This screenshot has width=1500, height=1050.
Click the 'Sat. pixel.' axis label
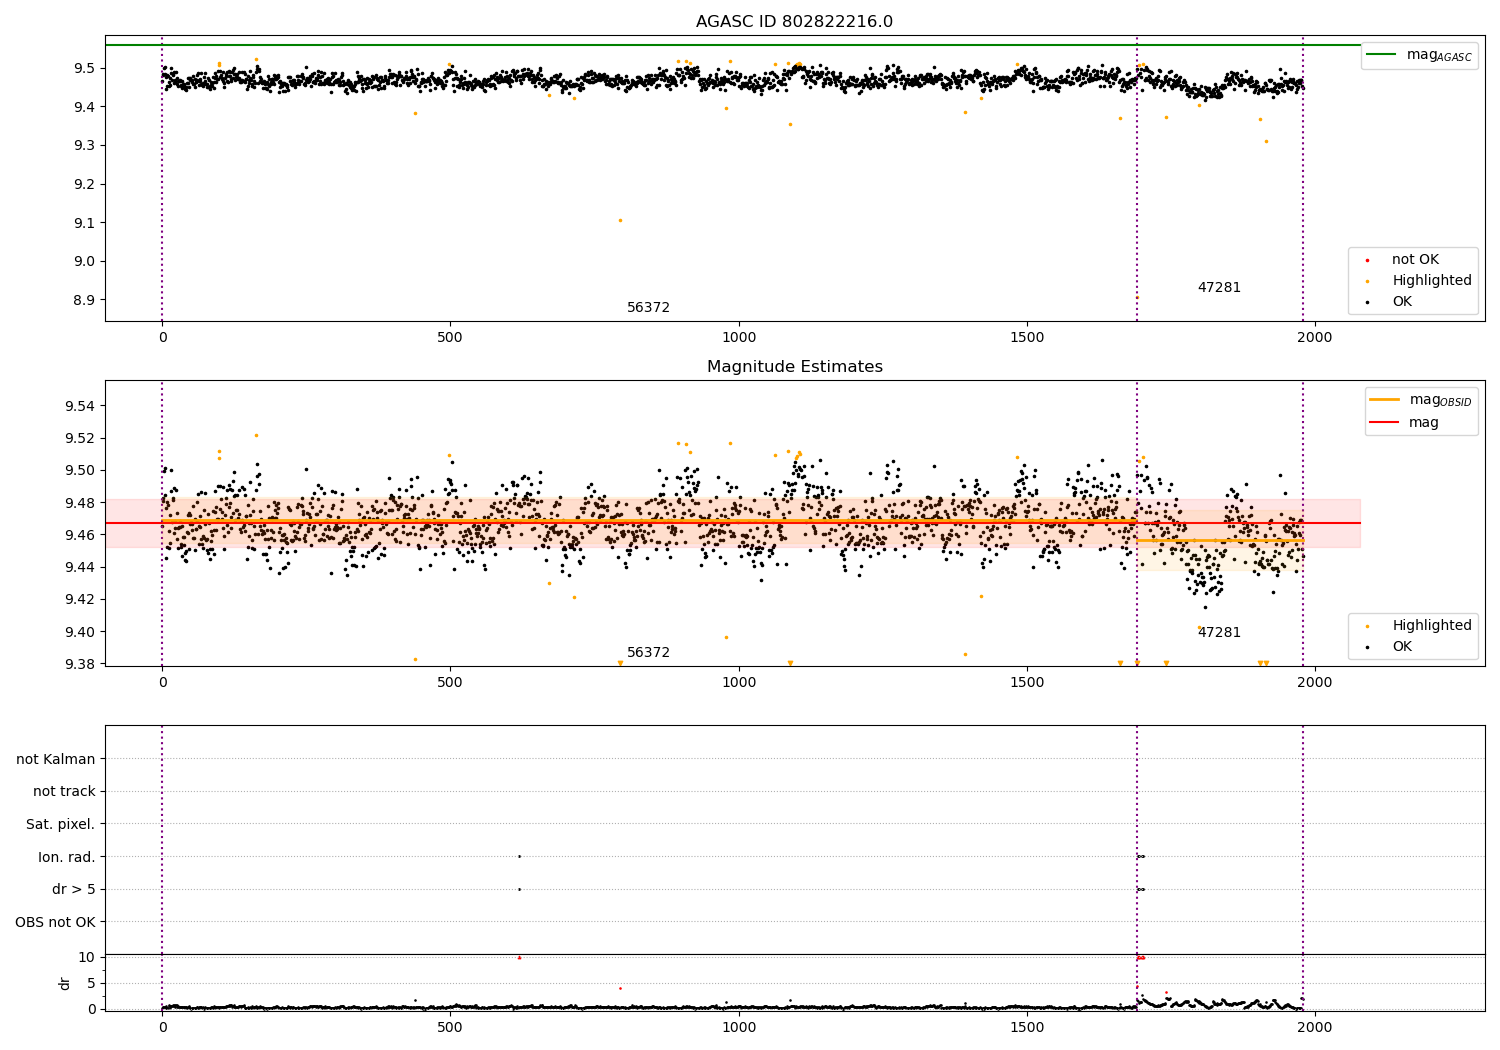pos(61,825)
